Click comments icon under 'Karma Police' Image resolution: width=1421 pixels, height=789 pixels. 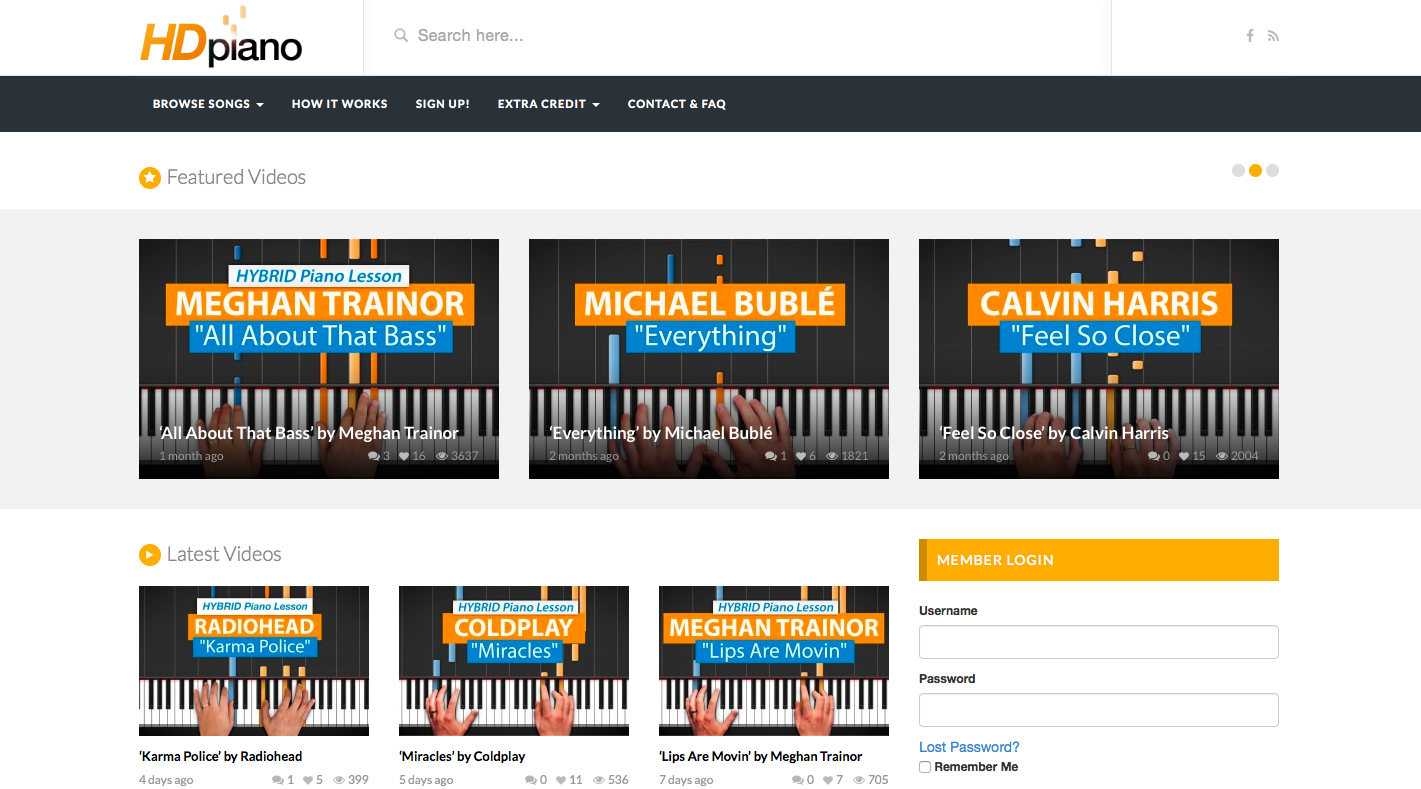pos(278,780)
